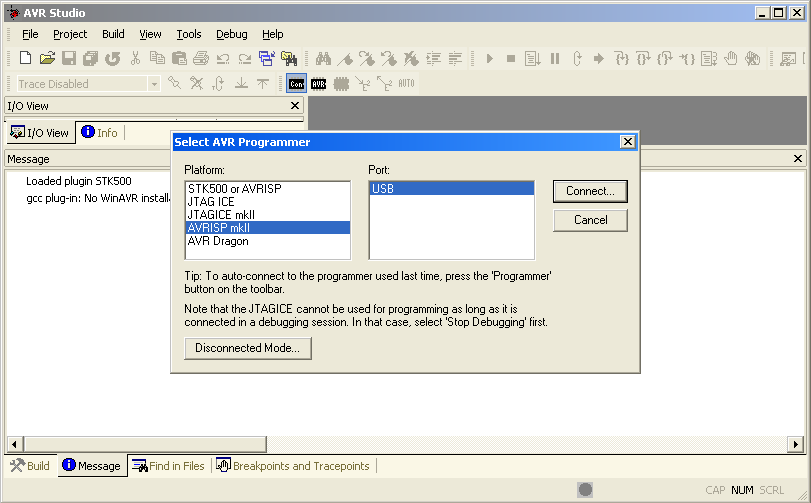The image size is (811, 503).
Task: Click the NUM indicator in the status bar
Action: coord(742,490)
